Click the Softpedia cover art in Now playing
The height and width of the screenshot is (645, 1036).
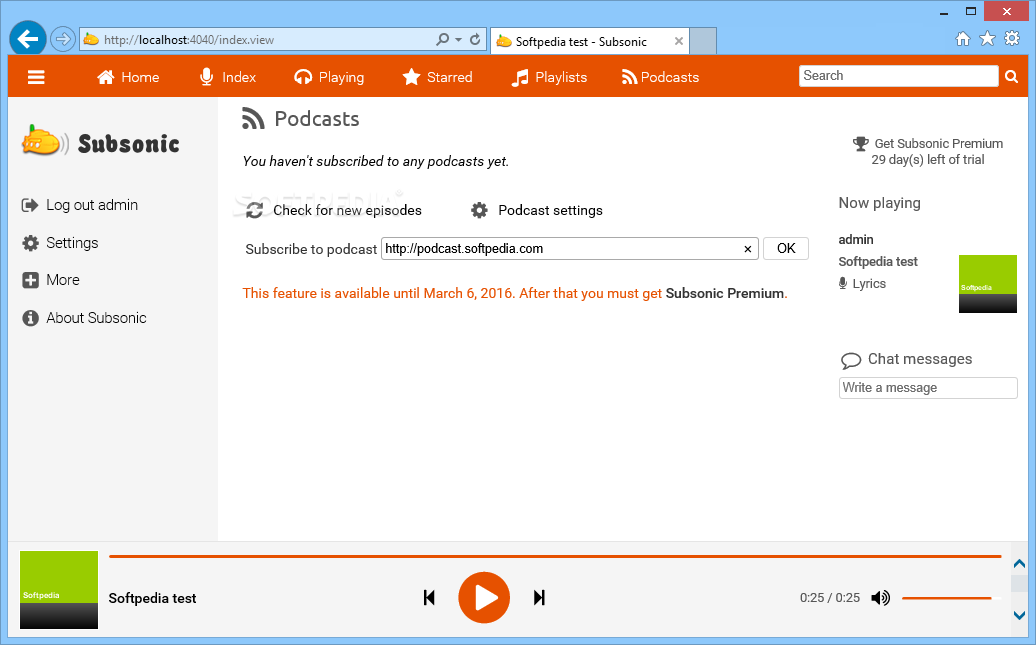[987, 284]
